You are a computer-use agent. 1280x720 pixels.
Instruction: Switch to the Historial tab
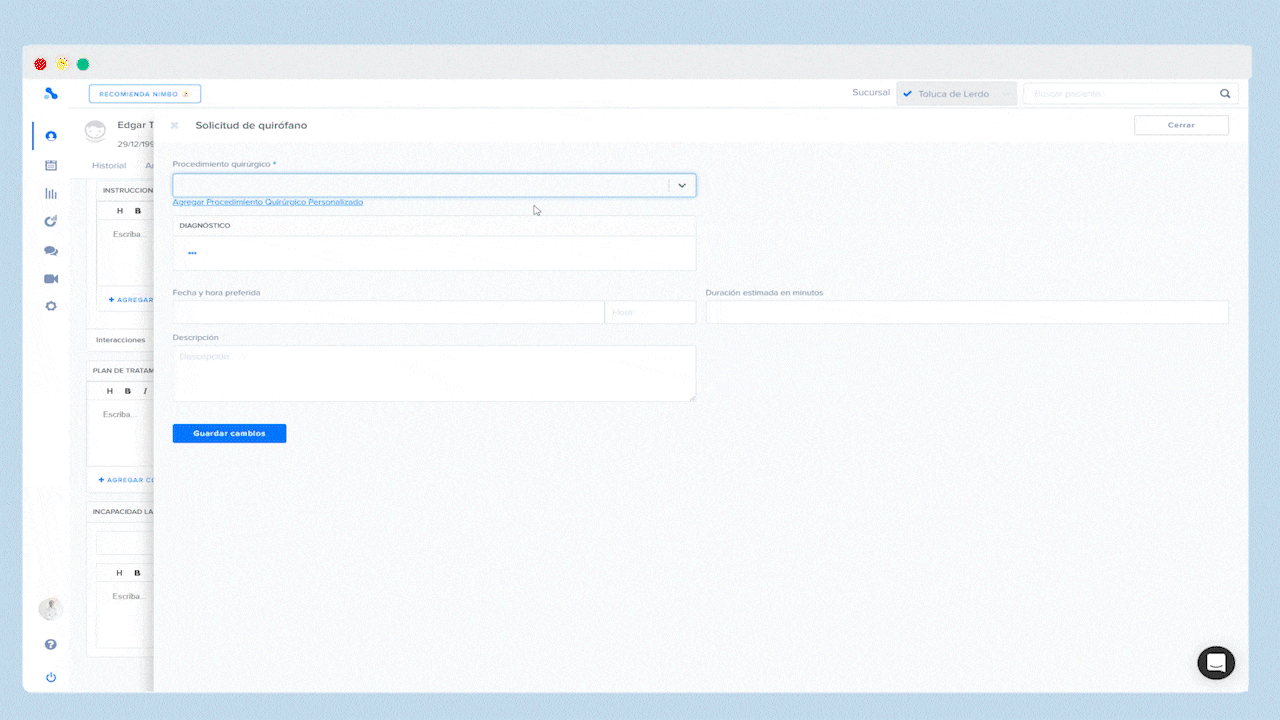[x=109, y=166]
